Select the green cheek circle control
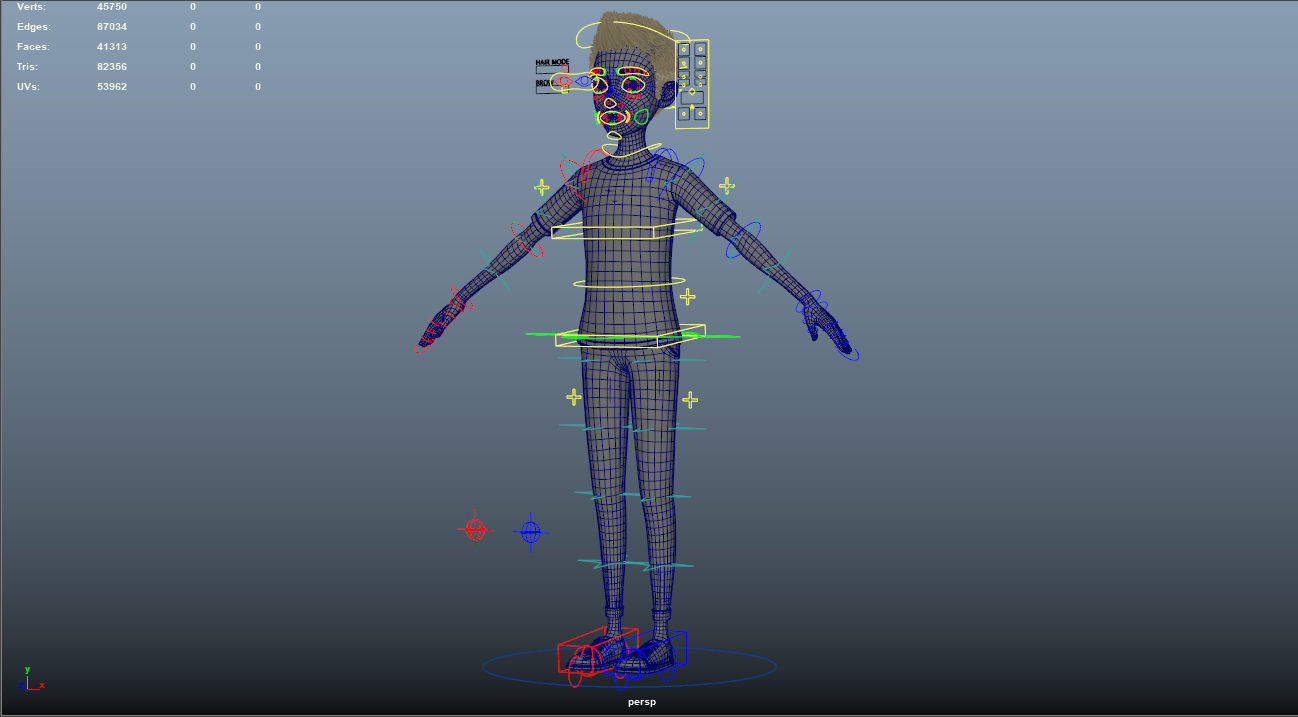1298x717 pixels. 641,117
